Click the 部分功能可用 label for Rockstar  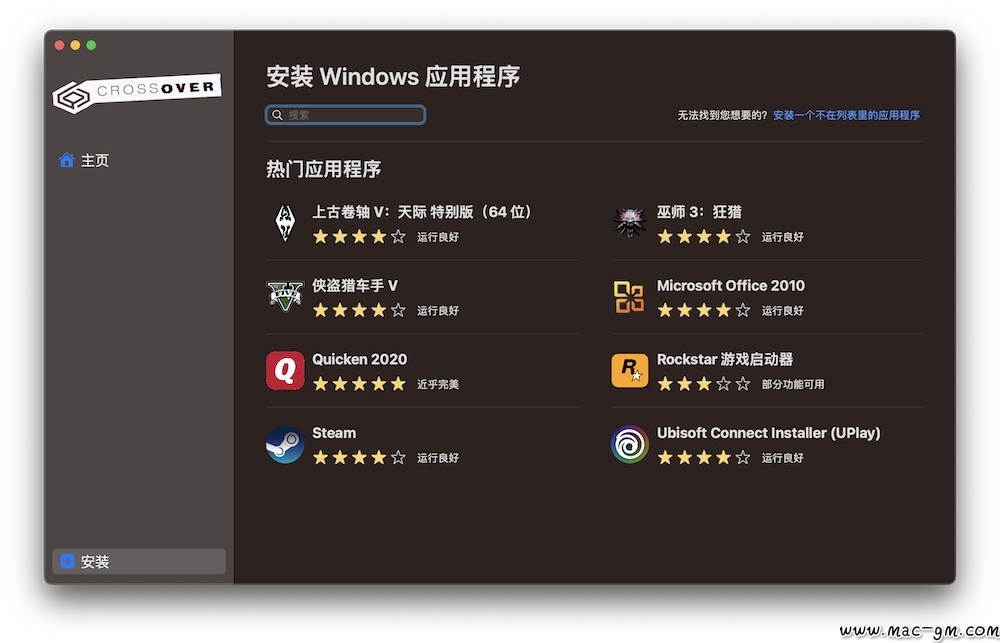point(793,385)
